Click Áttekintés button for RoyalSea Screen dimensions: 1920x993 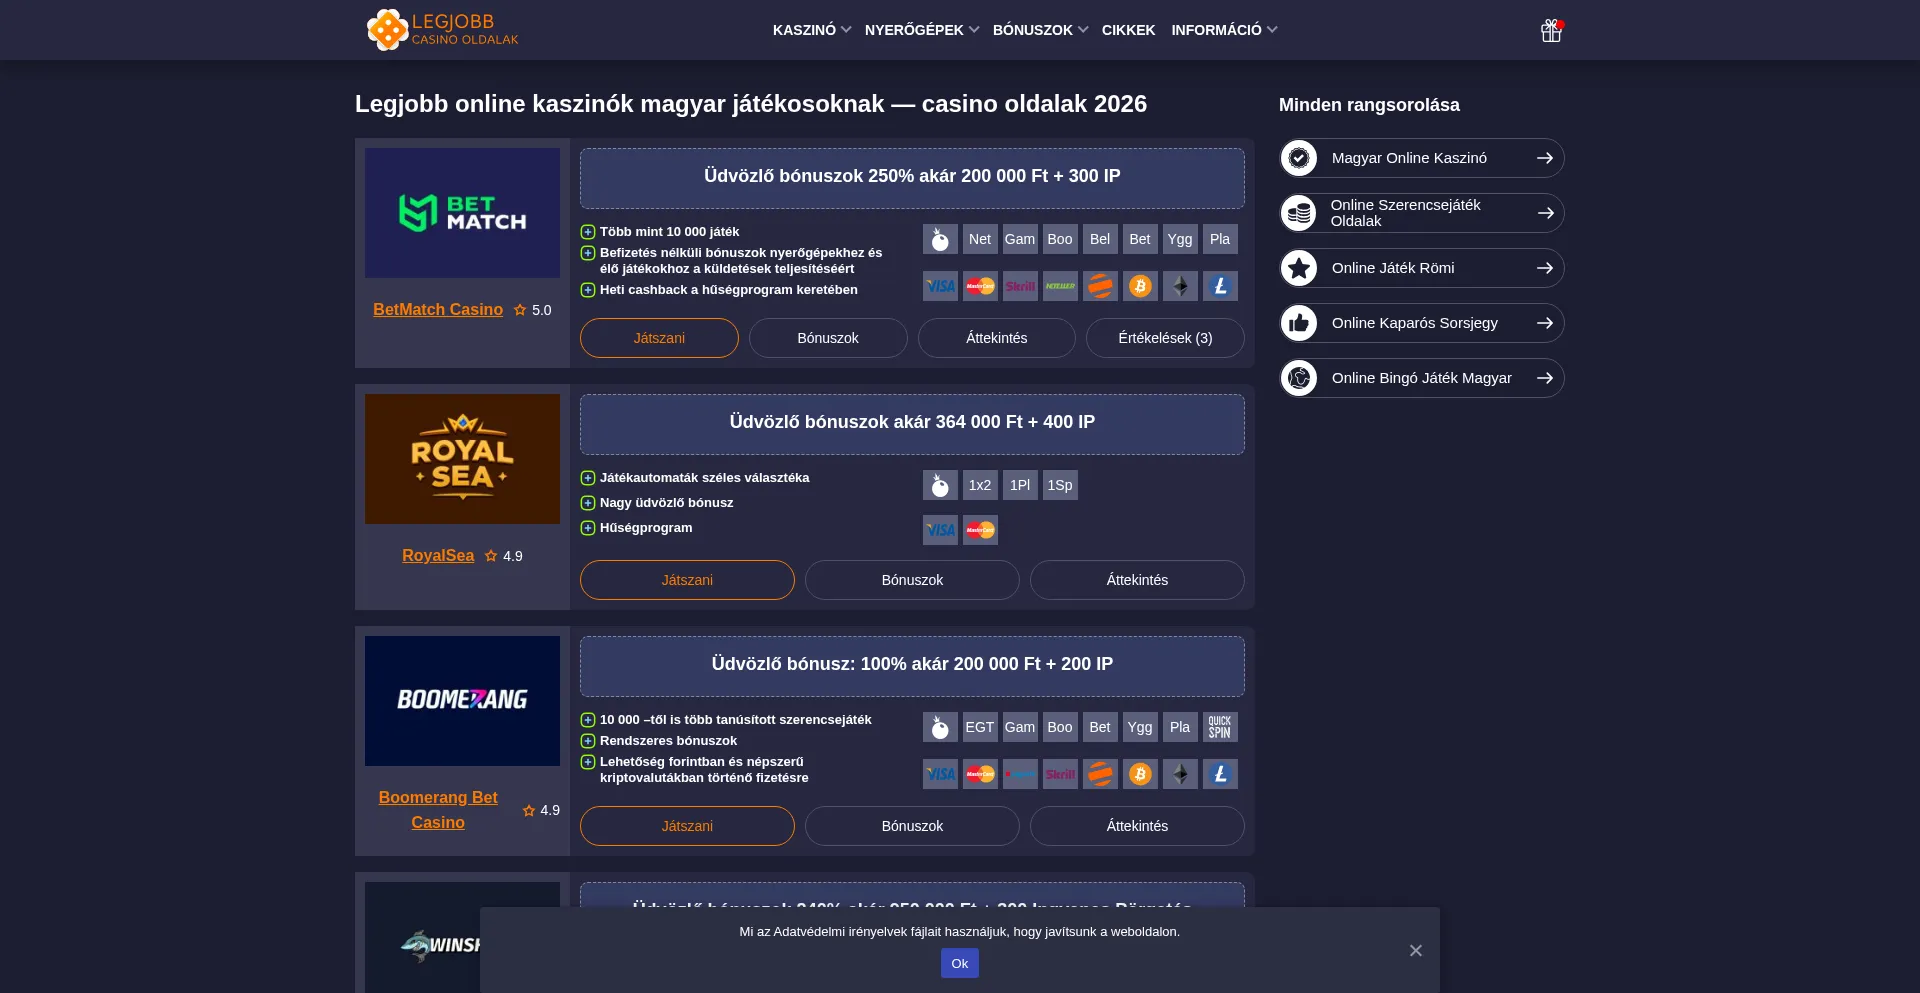1137,580
